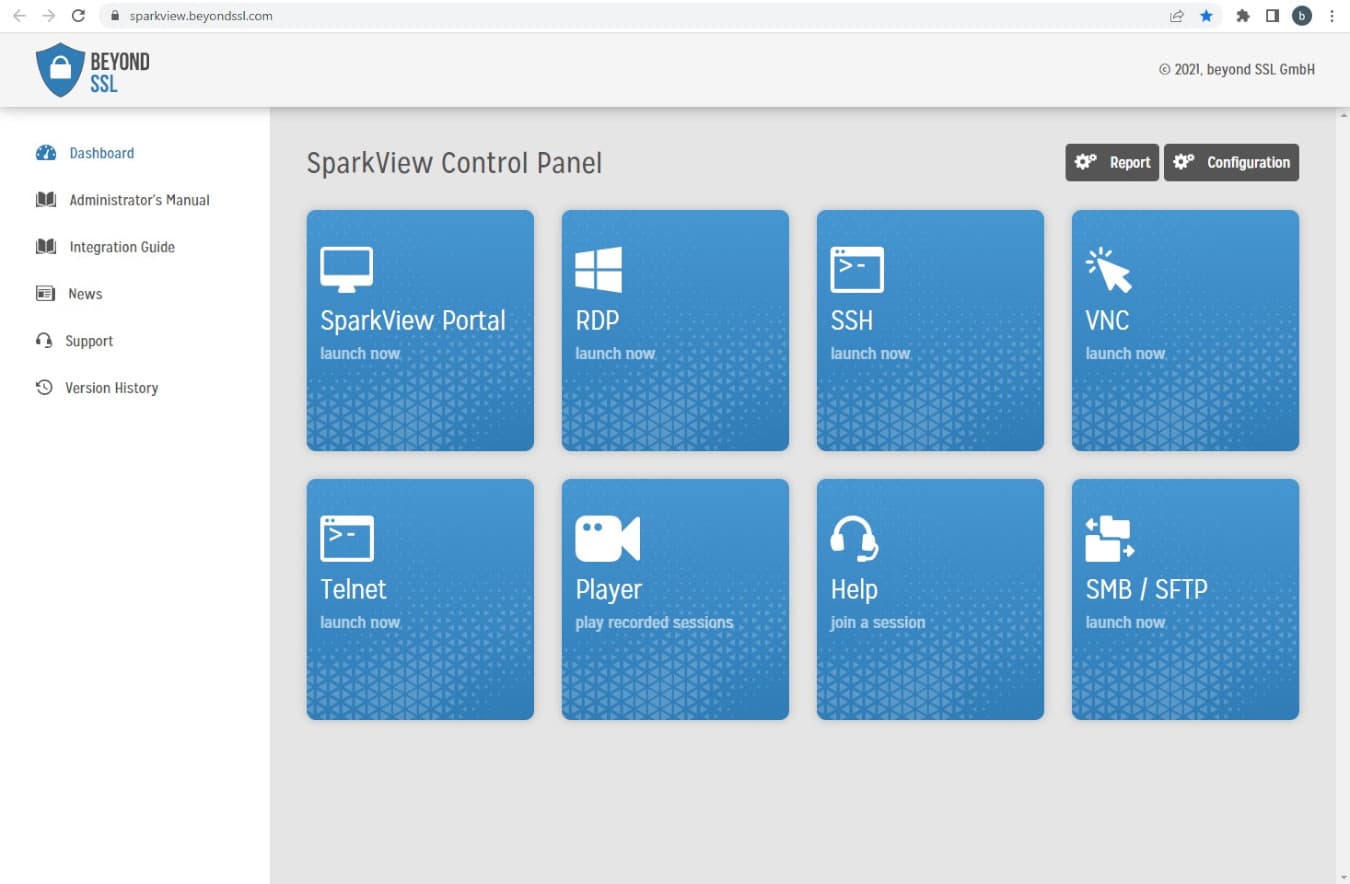The width and height of the screenshot is (1350, 884).
Task: Click the terminal icon on Telnet tile
Action: point(347,538)
